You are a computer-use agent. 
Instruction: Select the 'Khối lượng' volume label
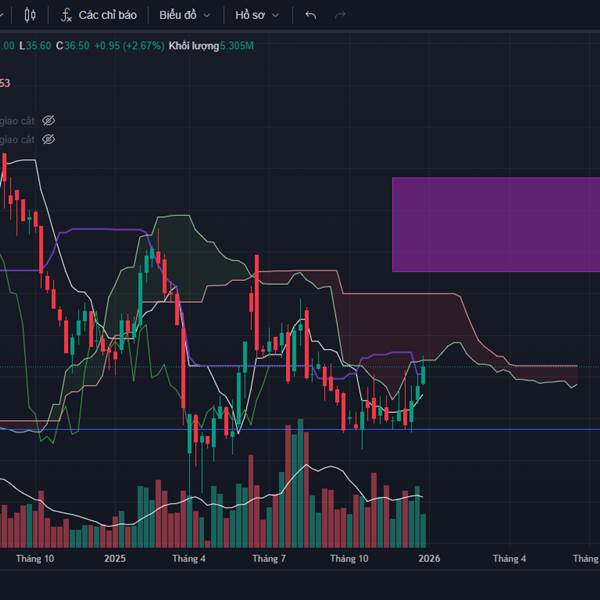[194, 46]
